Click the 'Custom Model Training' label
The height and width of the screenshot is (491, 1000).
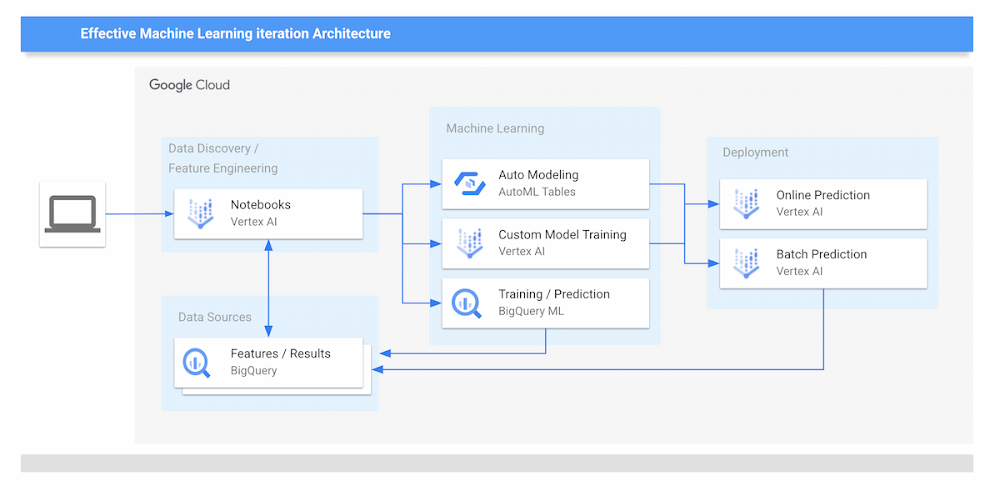562,235
